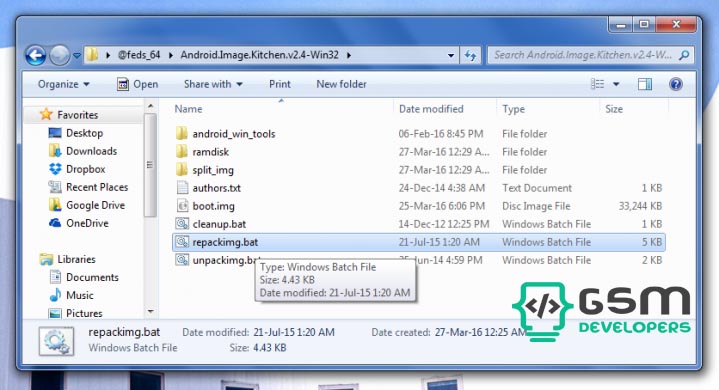Refresh the folder view
Image resolution: width=719 pixels, height=390 pixels.
coord(470,55)
